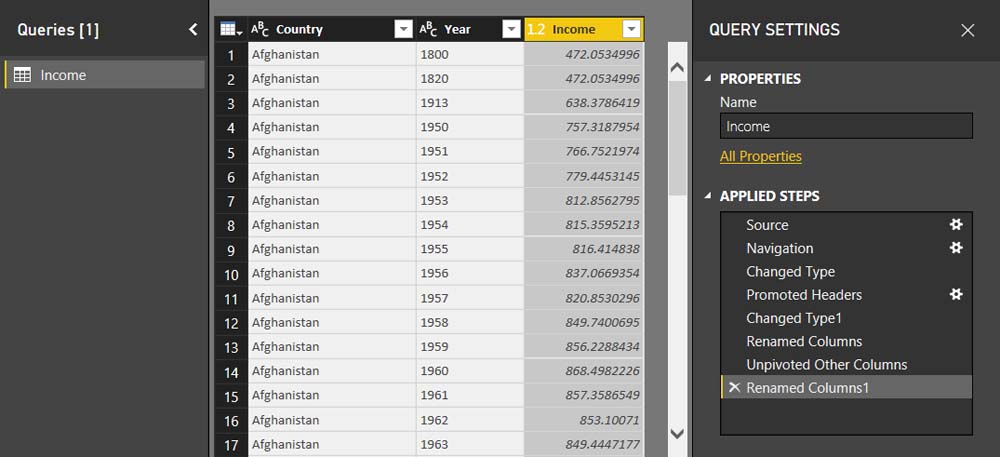
Task: Select the Unpivoted Other Columns step
Action: pyautogui.click(x=826, y=365)
